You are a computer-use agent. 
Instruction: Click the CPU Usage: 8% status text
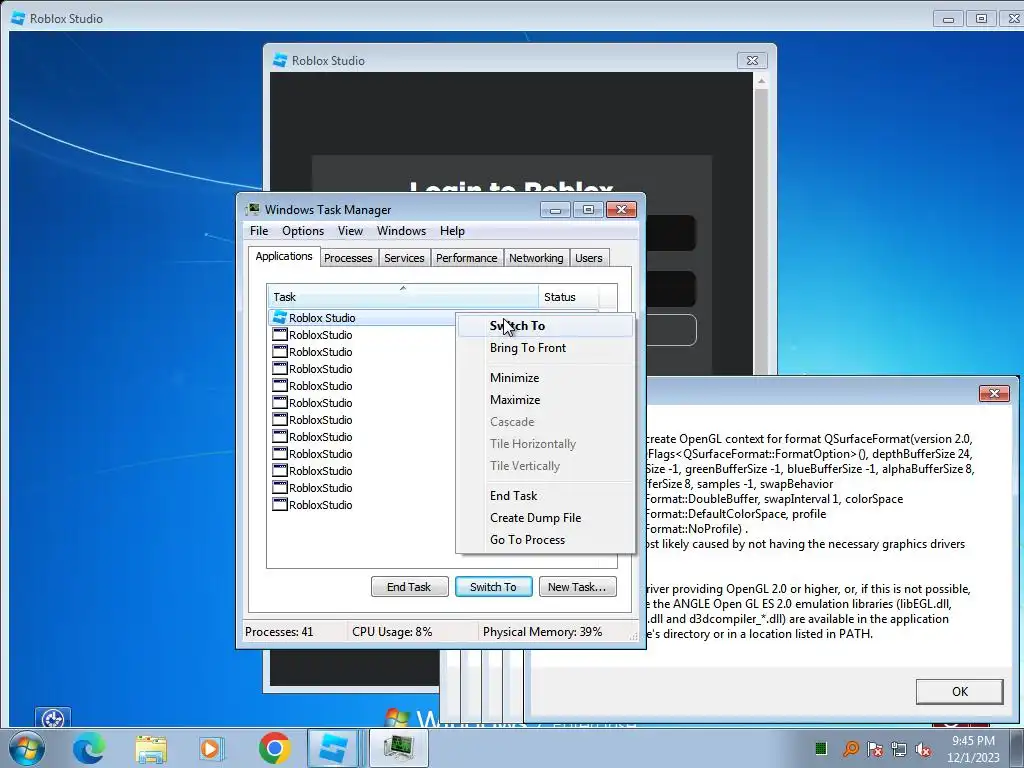tap(392, 632)
